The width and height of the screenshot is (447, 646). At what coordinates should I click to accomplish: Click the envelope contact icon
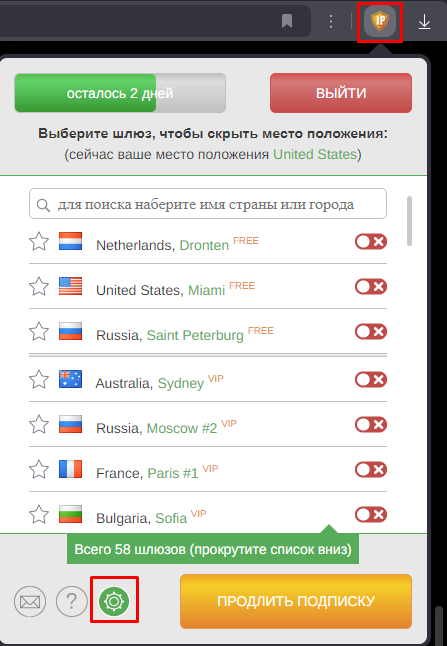click(30, 602)
